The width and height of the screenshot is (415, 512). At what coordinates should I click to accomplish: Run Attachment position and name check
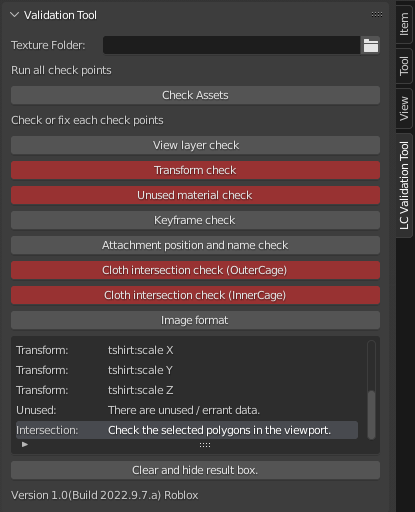[195, 245]
